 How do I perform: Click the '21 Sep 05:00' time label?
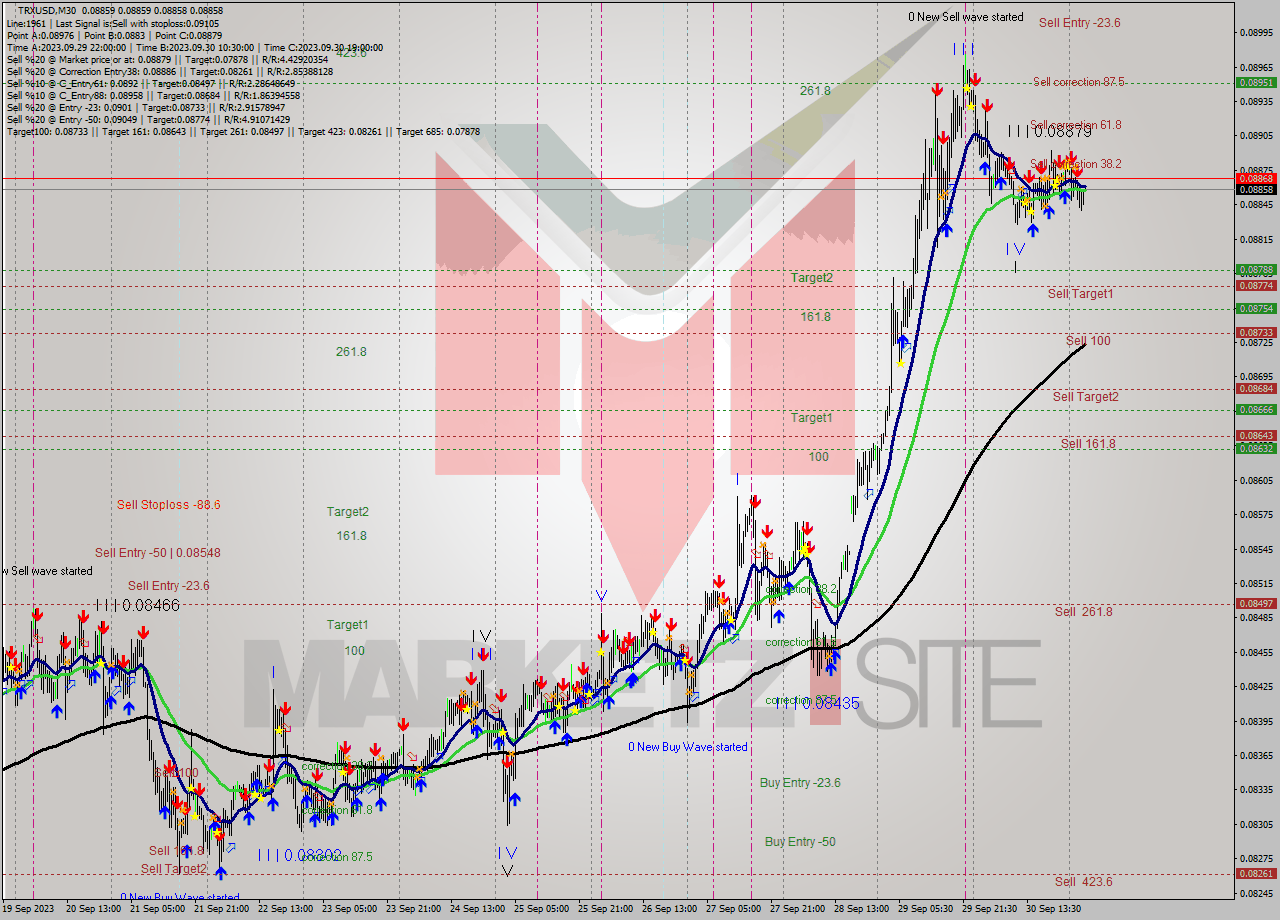(x=160, y=909)
